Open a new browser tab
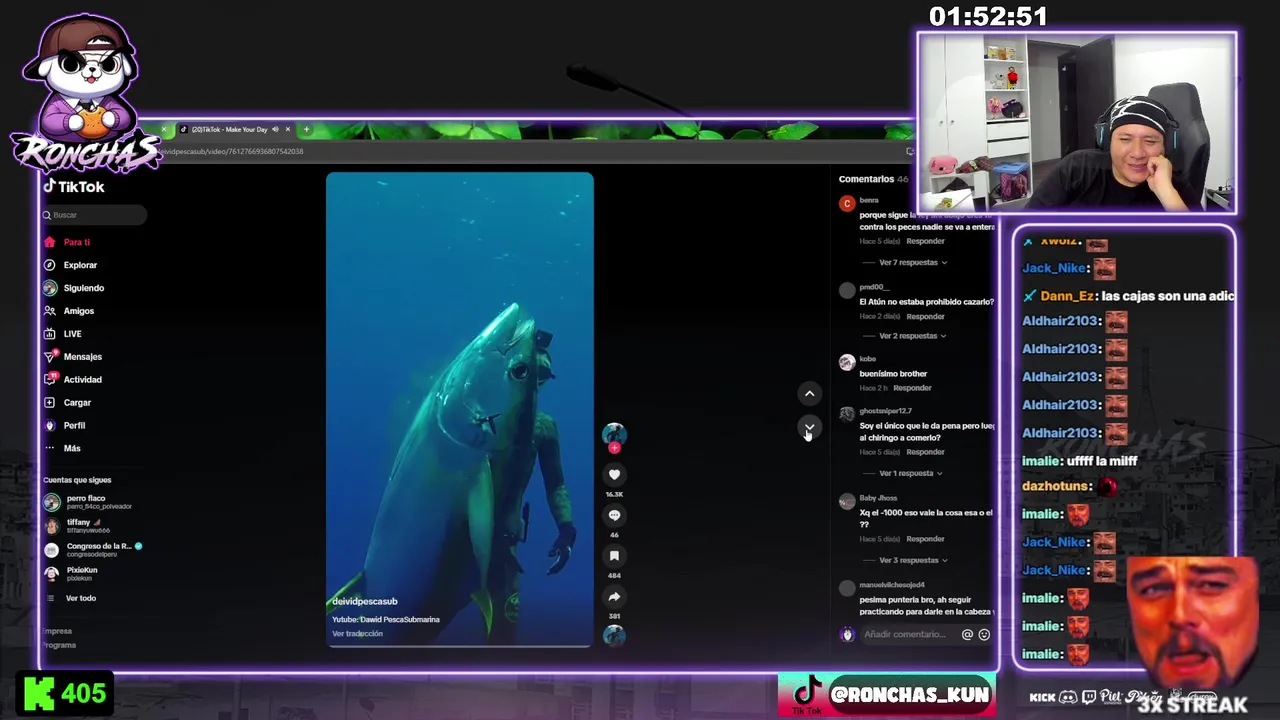 (306, 129)
